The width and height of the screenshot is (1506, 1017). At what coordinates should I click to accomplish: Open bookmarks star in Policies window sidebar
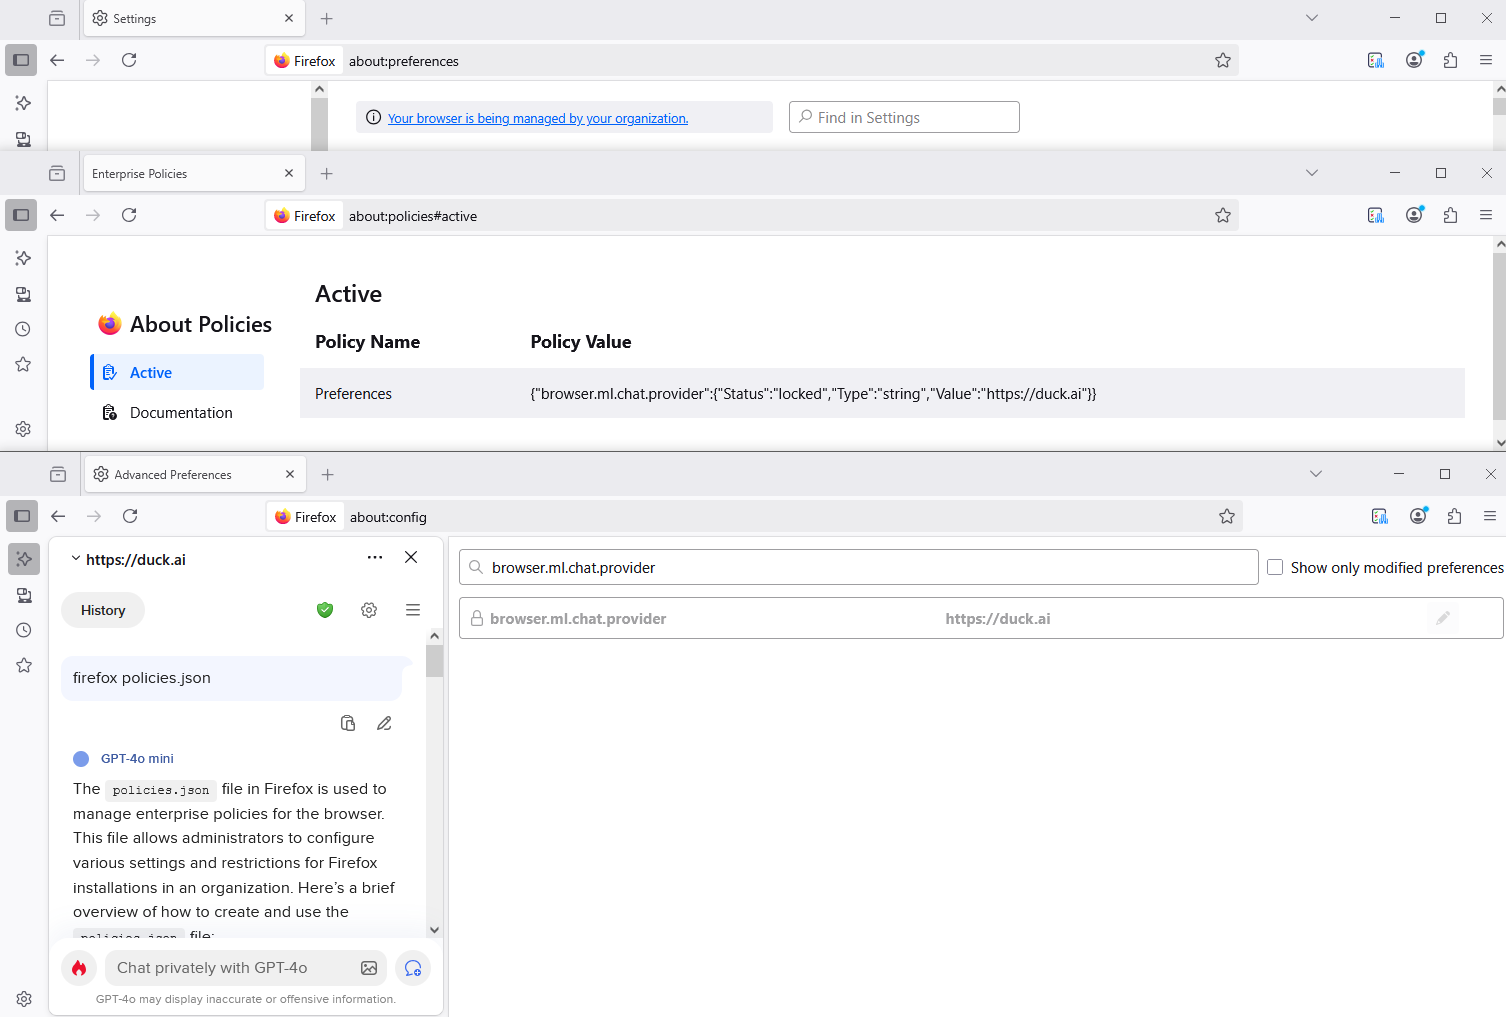tap(23, 364)
